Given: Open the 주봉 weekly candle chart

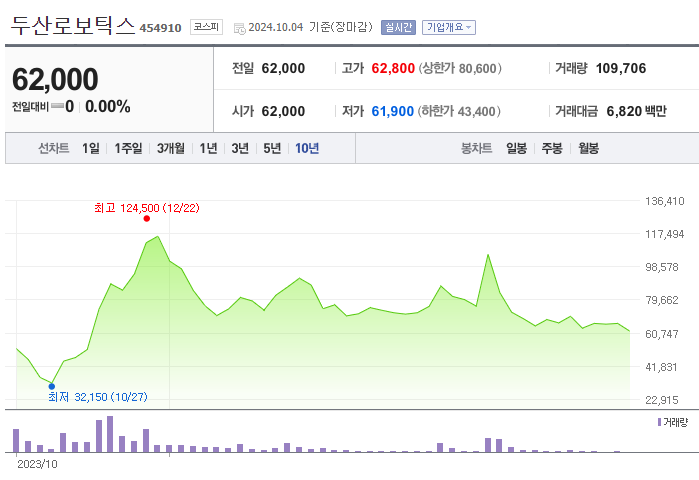Looking at the screenshot, I should pos(552,148).
